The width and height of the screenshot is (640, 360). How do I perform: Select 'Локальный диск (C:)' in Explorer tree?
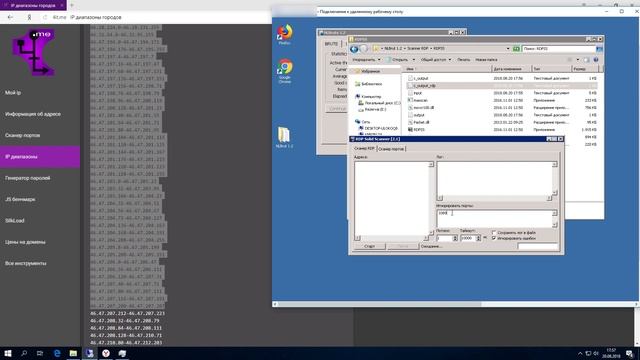tap(380, 103)
